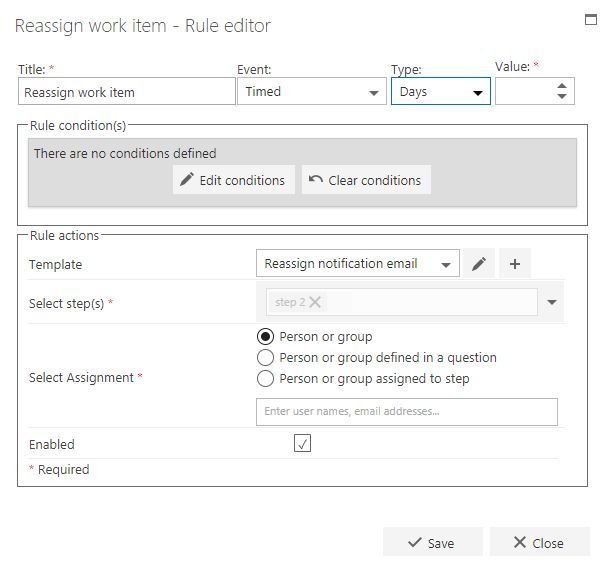Select the Person or group radio option
Screen dimensions: 609x573
[x=265, y=336]
